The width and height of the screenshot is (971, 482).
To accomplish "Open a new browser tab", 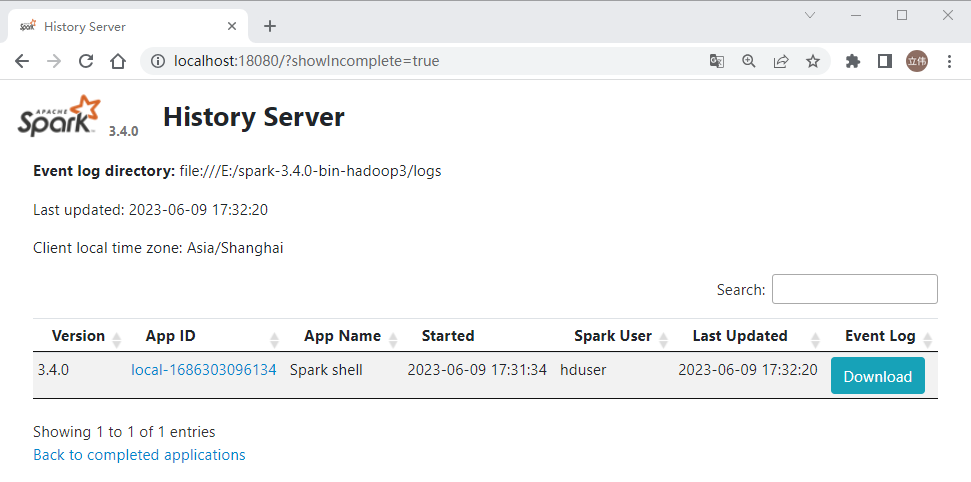I will pyautogui.click(x=269, y=27).
